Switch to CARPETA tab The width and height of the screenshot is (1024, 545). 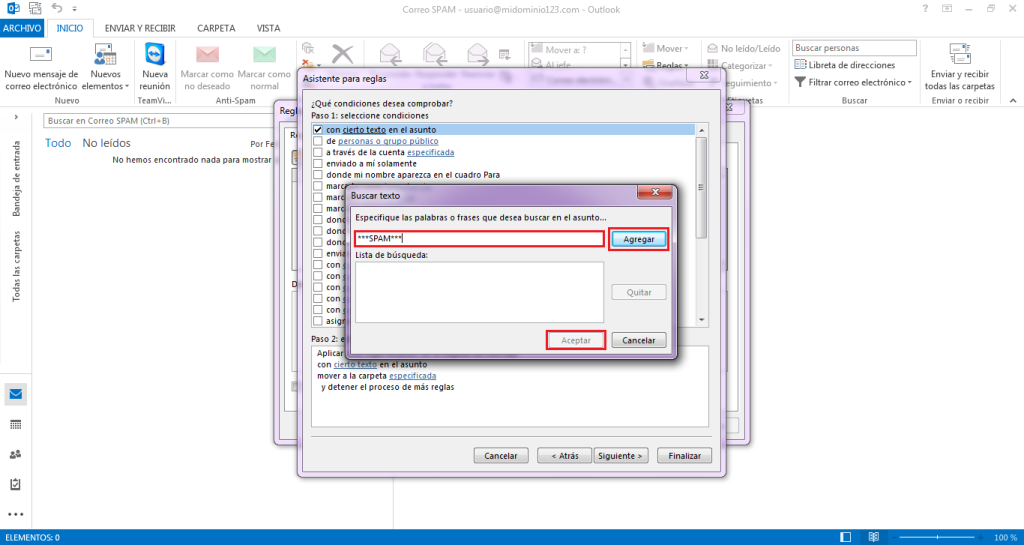click(216, 28)
